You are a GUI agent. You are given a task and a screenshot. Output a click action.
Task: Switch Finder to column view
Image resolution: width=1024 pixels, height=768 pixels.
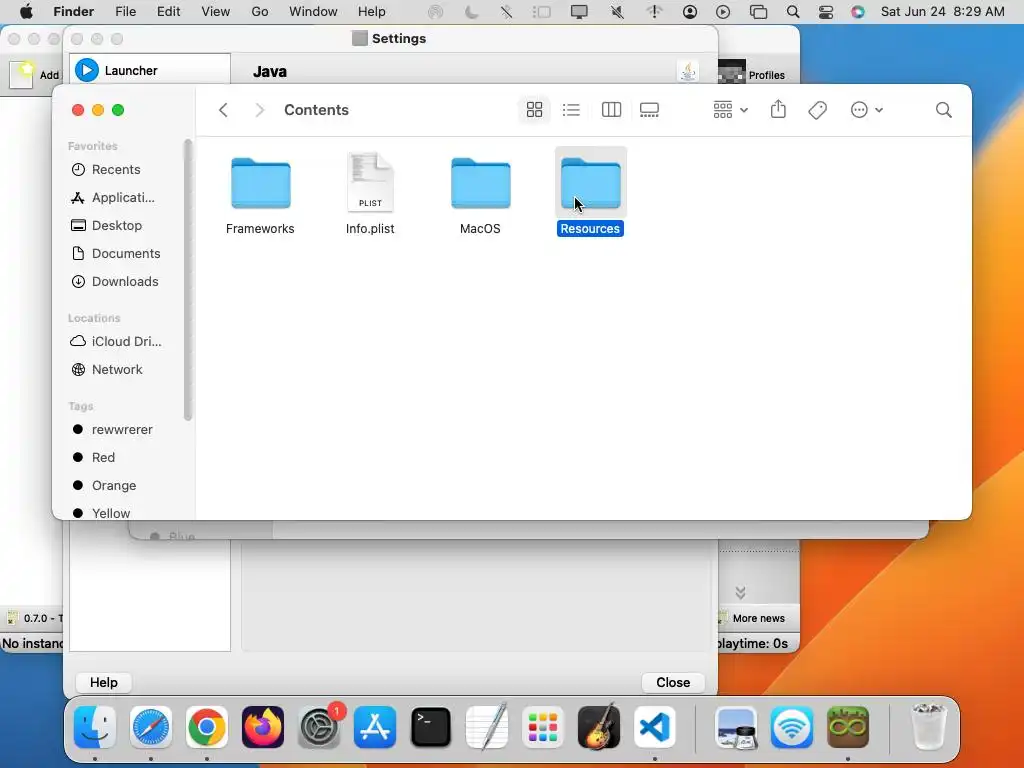point(611,110)
